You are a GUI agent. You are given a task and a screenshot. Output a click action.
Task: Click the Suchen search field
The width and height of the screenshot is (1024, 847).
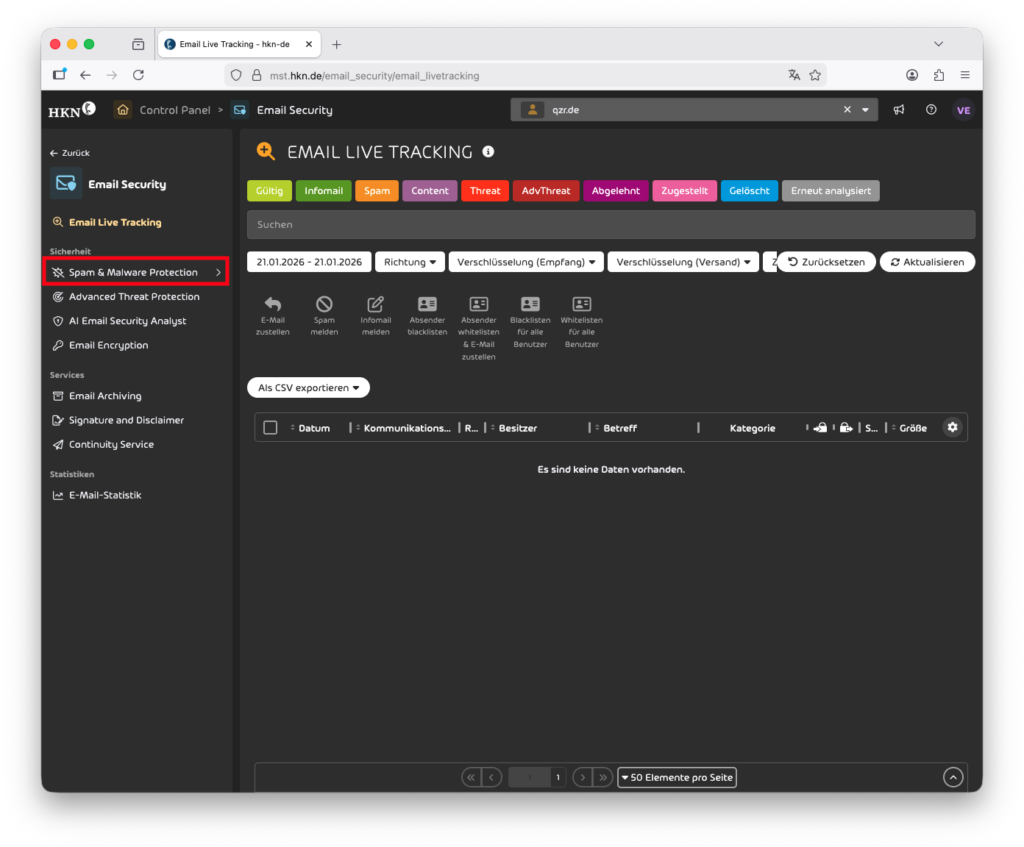click(x=610, y=224)
